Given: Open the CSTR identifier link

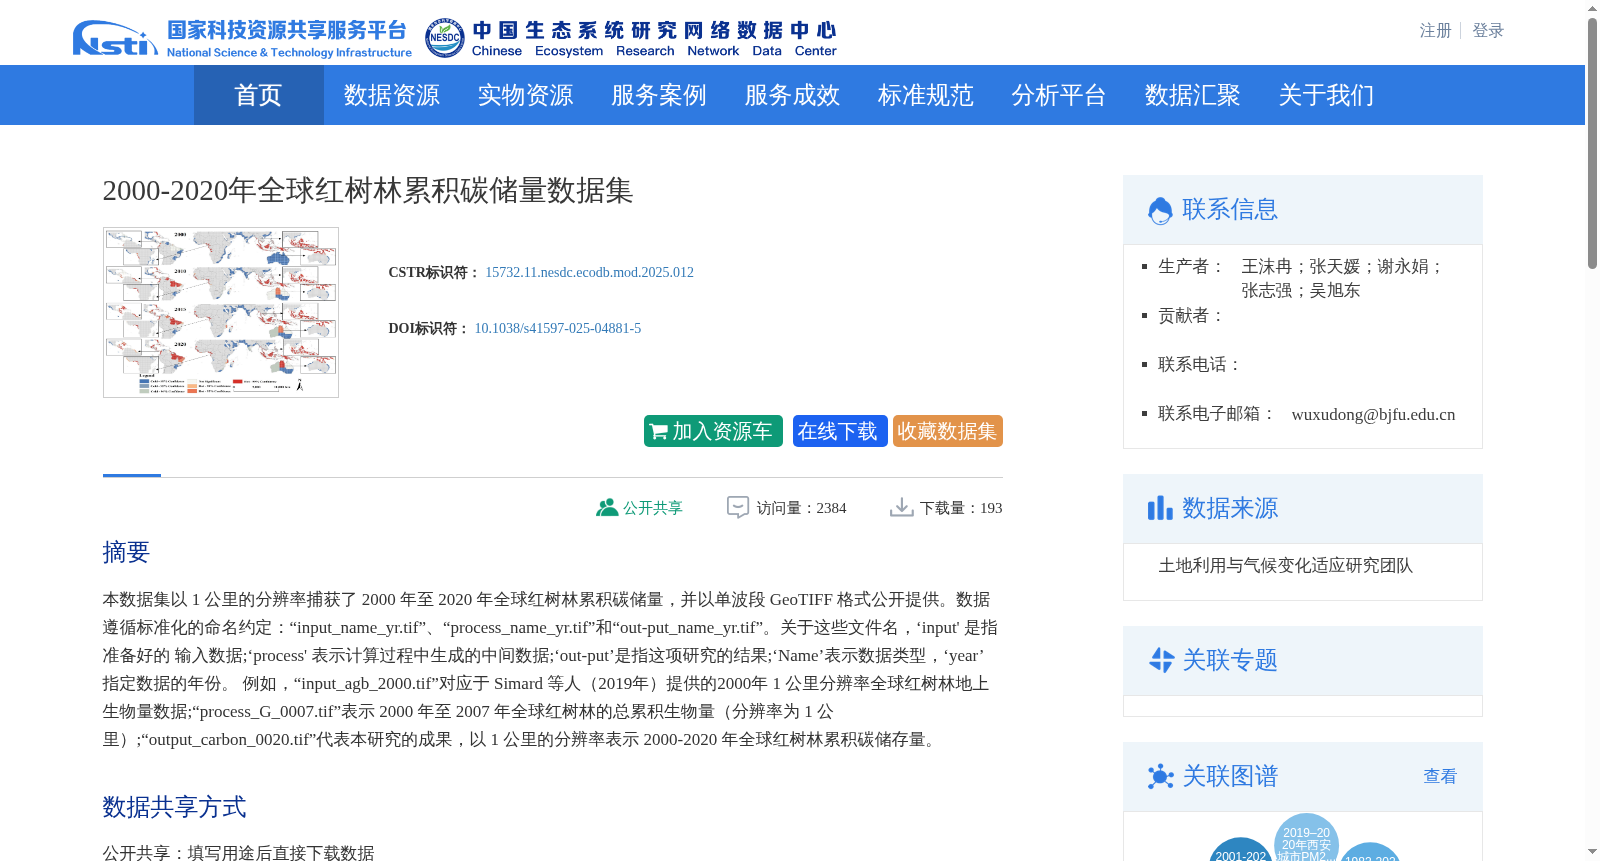Looking at the screenshot, I should (x=589, y=272).
